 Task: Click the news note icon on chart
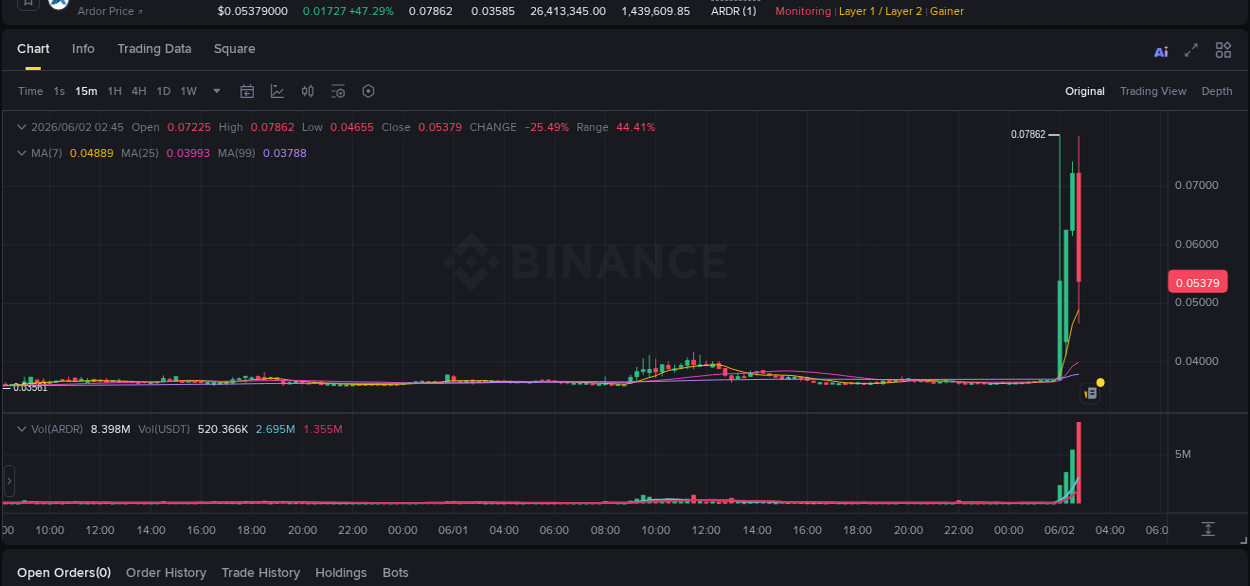1091,394
